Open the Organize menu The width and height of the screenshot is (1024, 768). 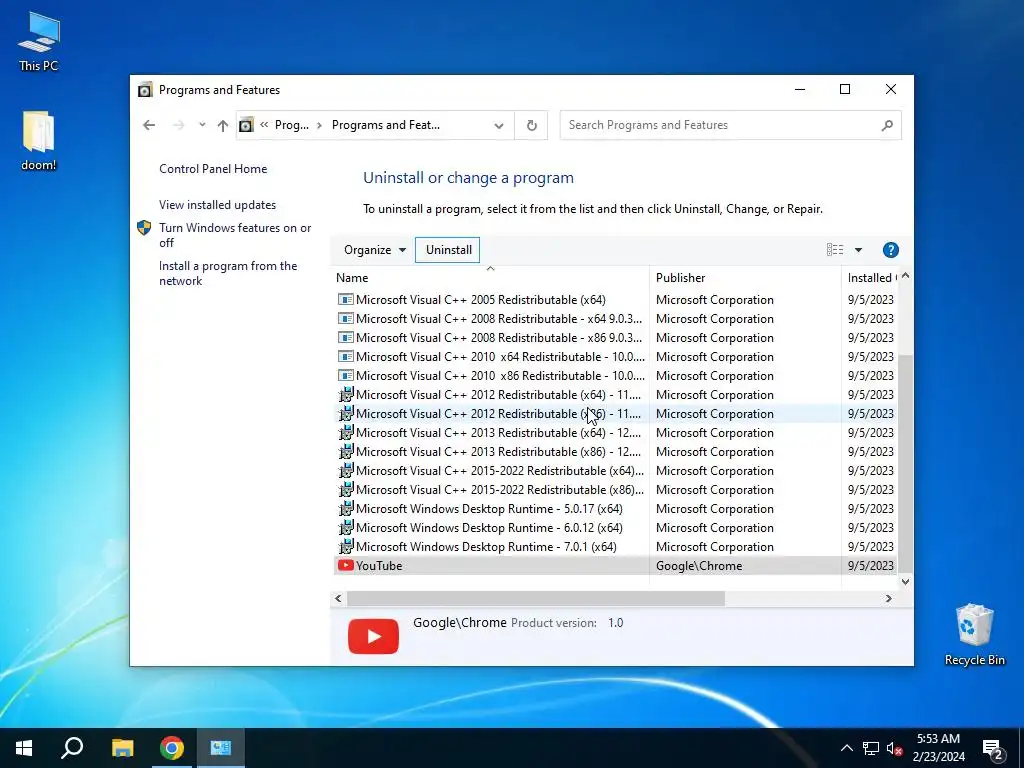tap(375, 249)
